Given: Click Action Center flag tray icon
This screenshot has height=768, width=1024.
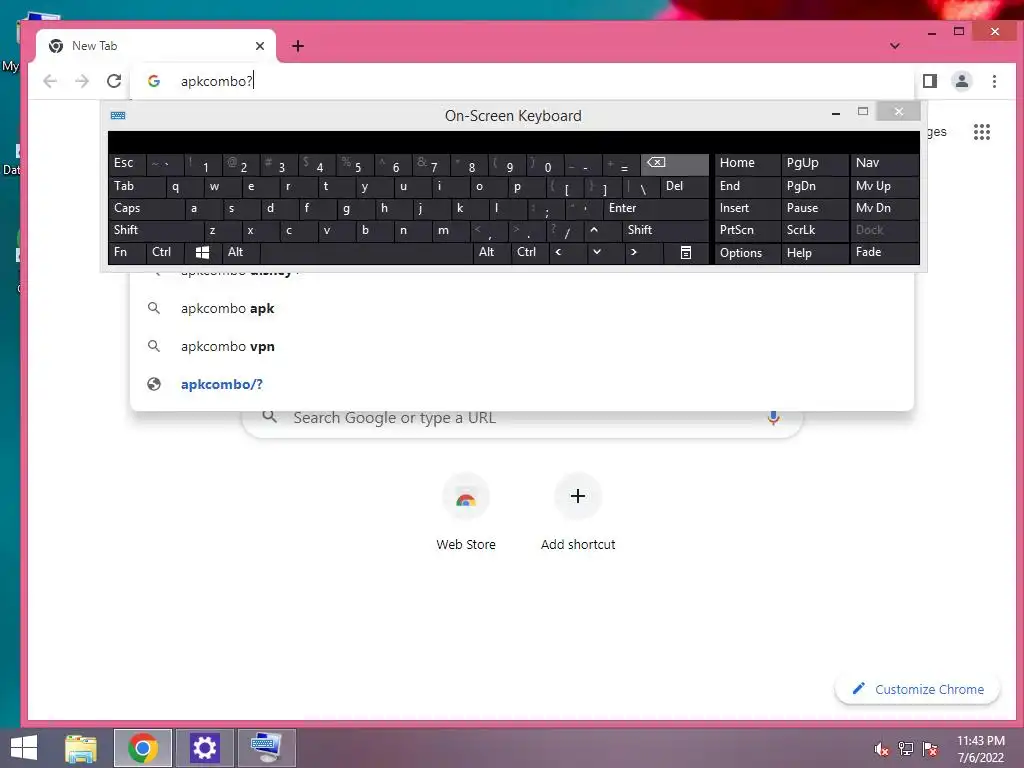Looking at the screenshot, I should [930, 749].
